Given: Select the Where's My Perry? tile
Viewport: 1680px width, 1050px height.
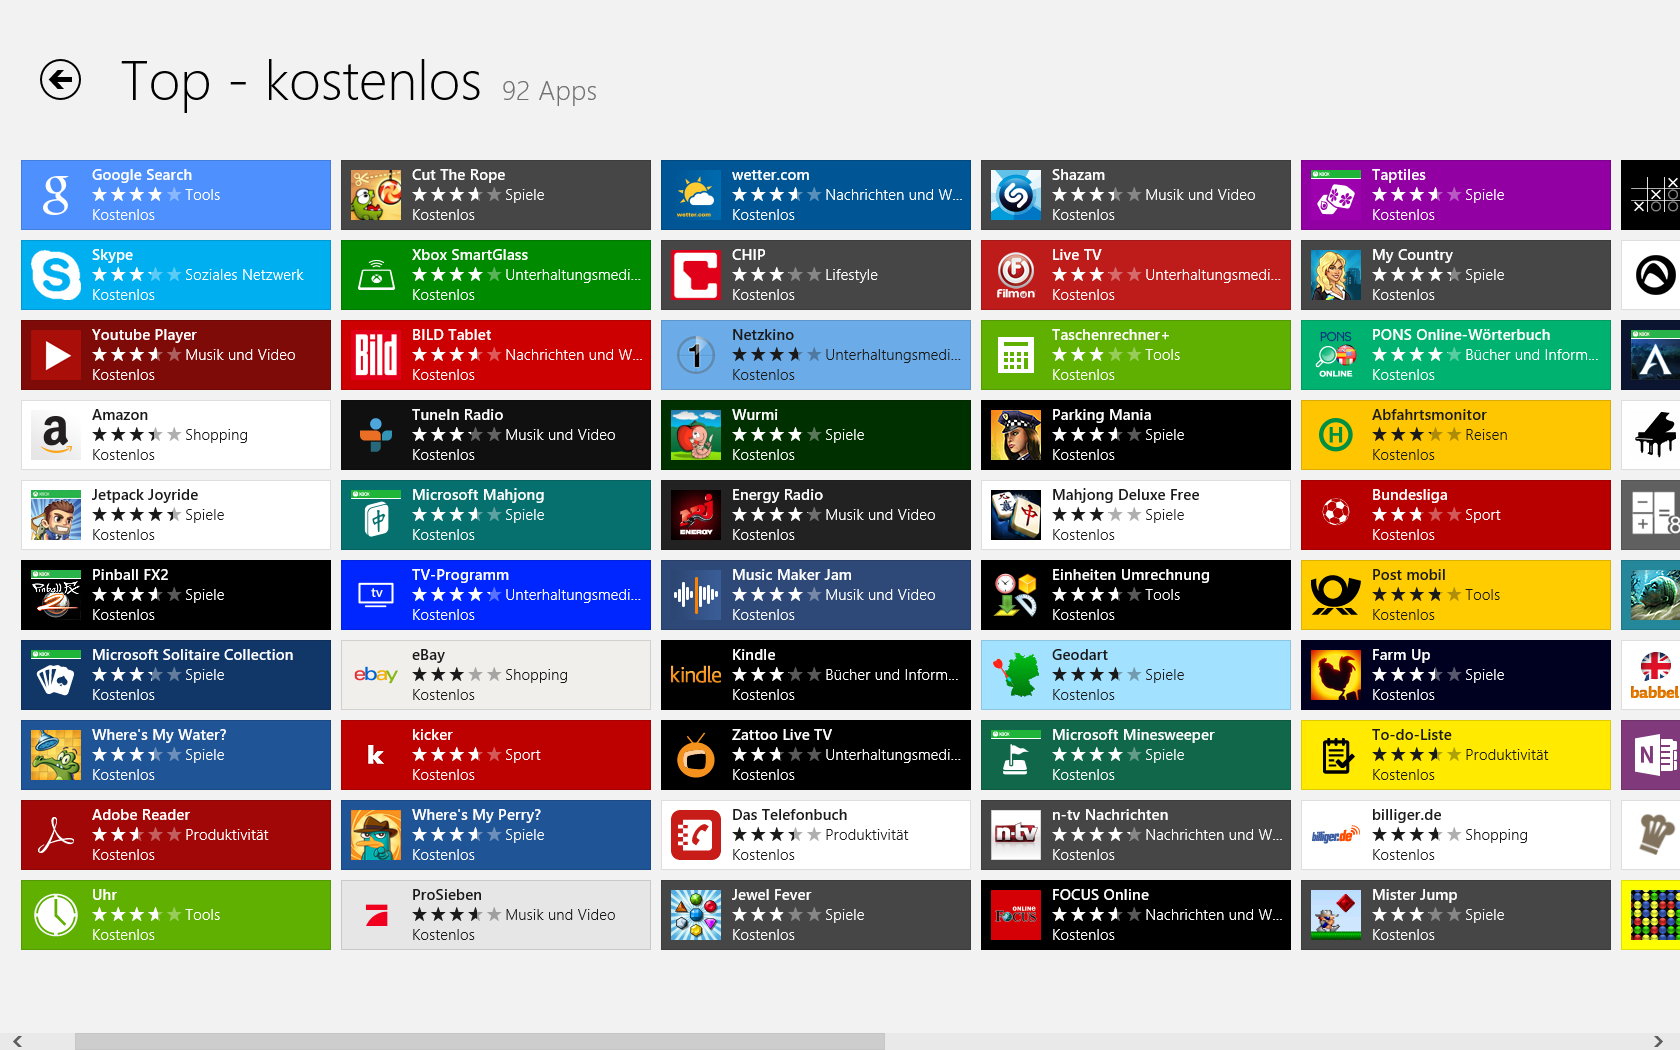Looking at the screenshot, I should 496,835.
